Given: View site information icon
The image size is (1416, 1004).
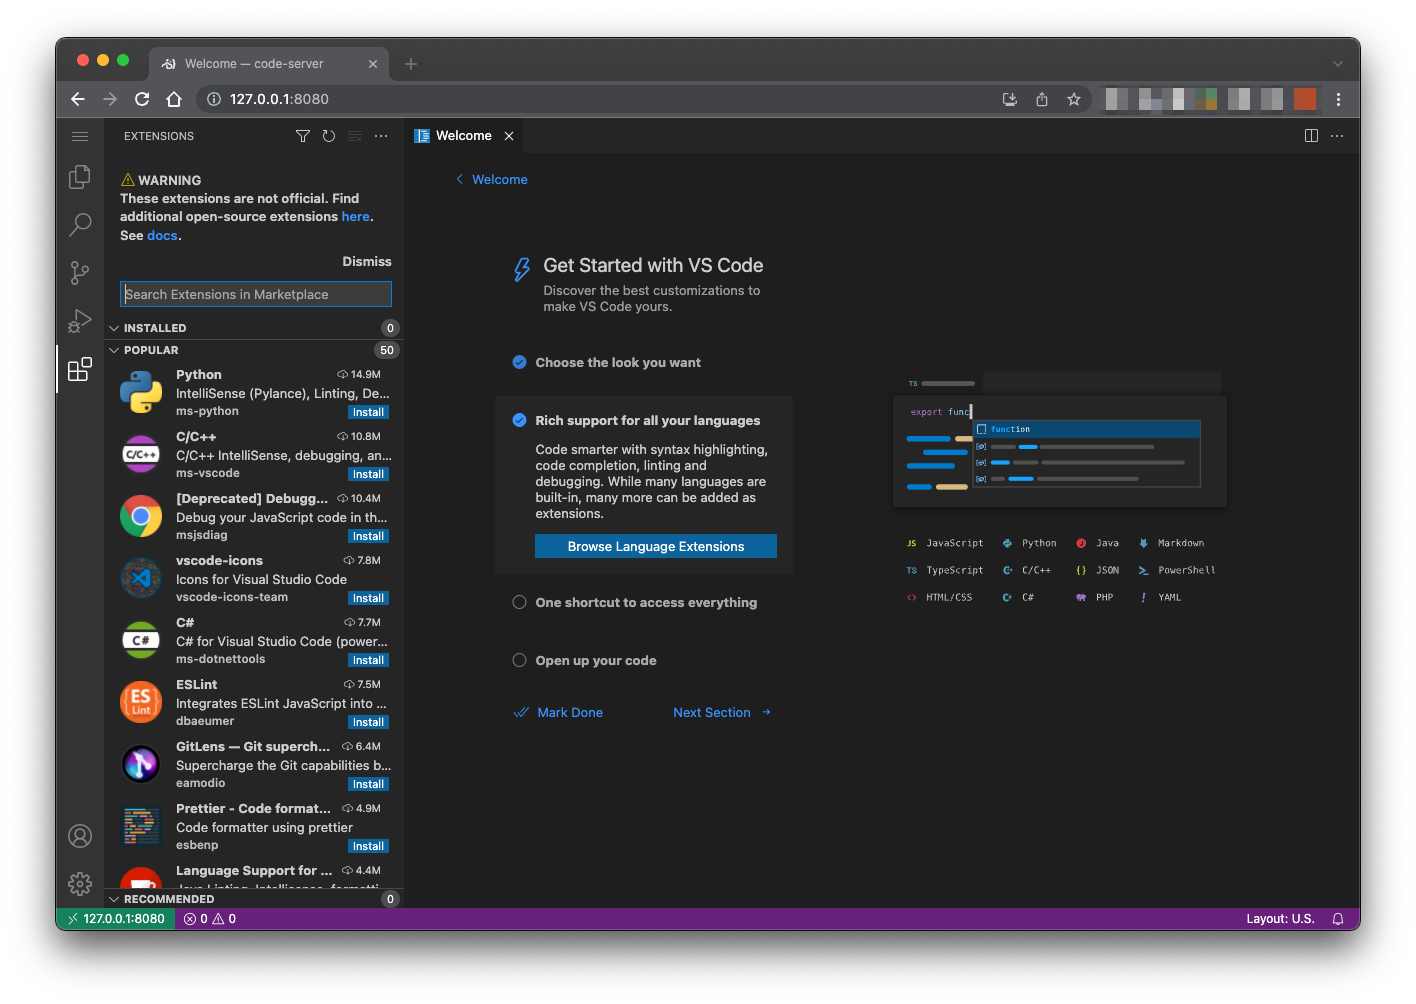Looking at the screenshot, I should [x=213, y=99].
